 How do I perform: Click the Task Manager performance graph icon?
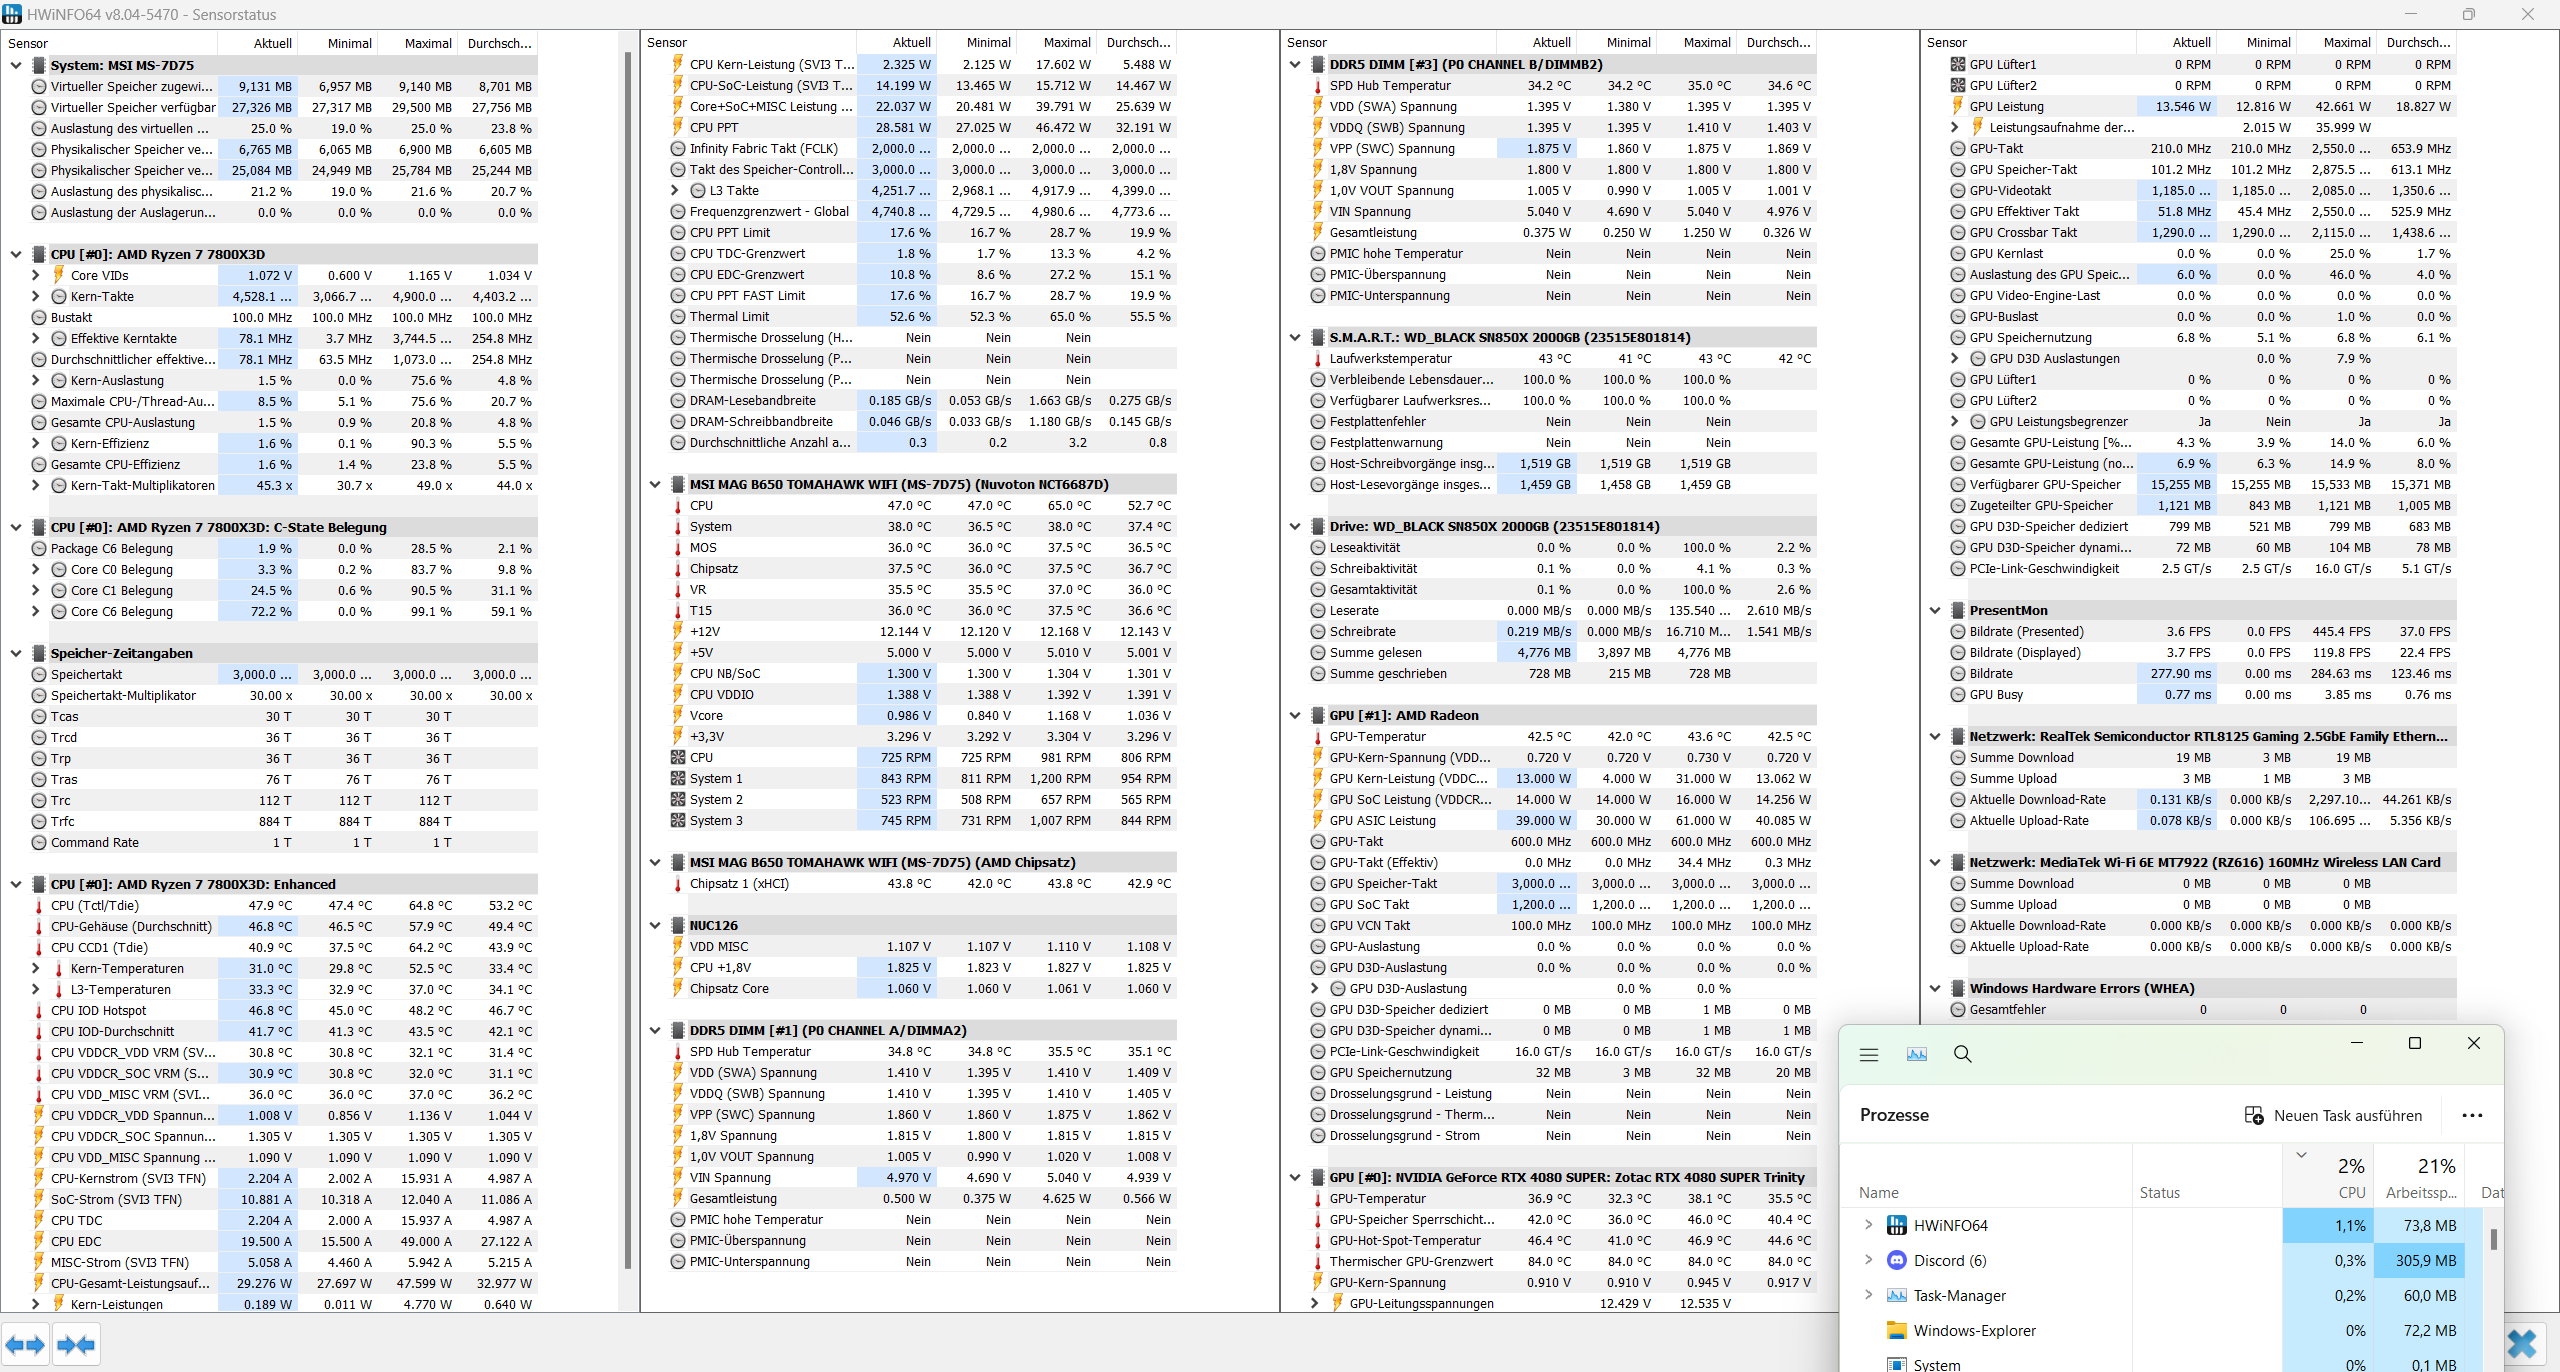coord(1916,1054)
